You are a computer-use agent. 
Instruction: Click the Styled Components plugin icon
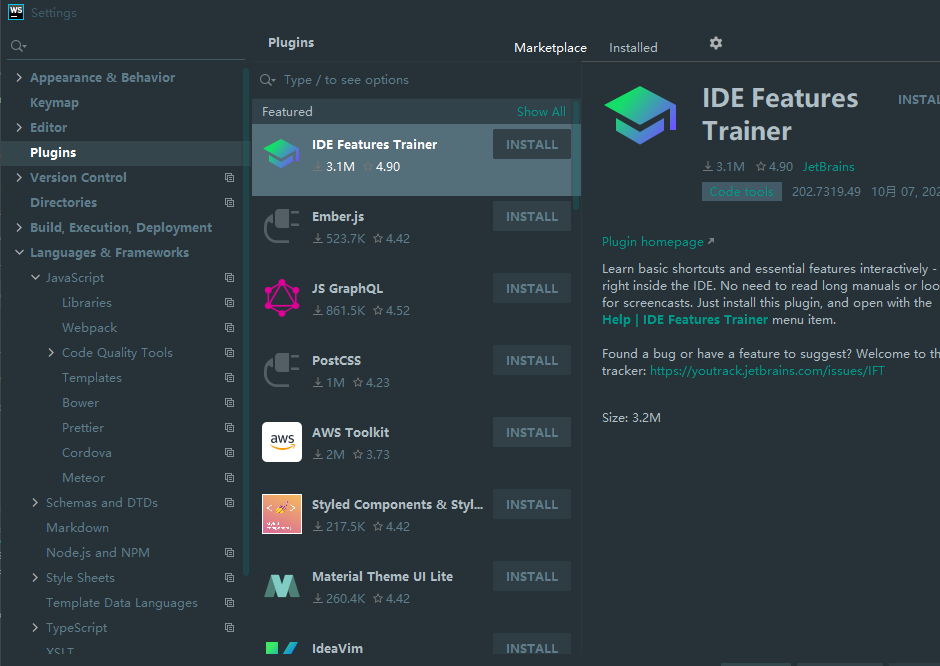(x=282, y=514)
